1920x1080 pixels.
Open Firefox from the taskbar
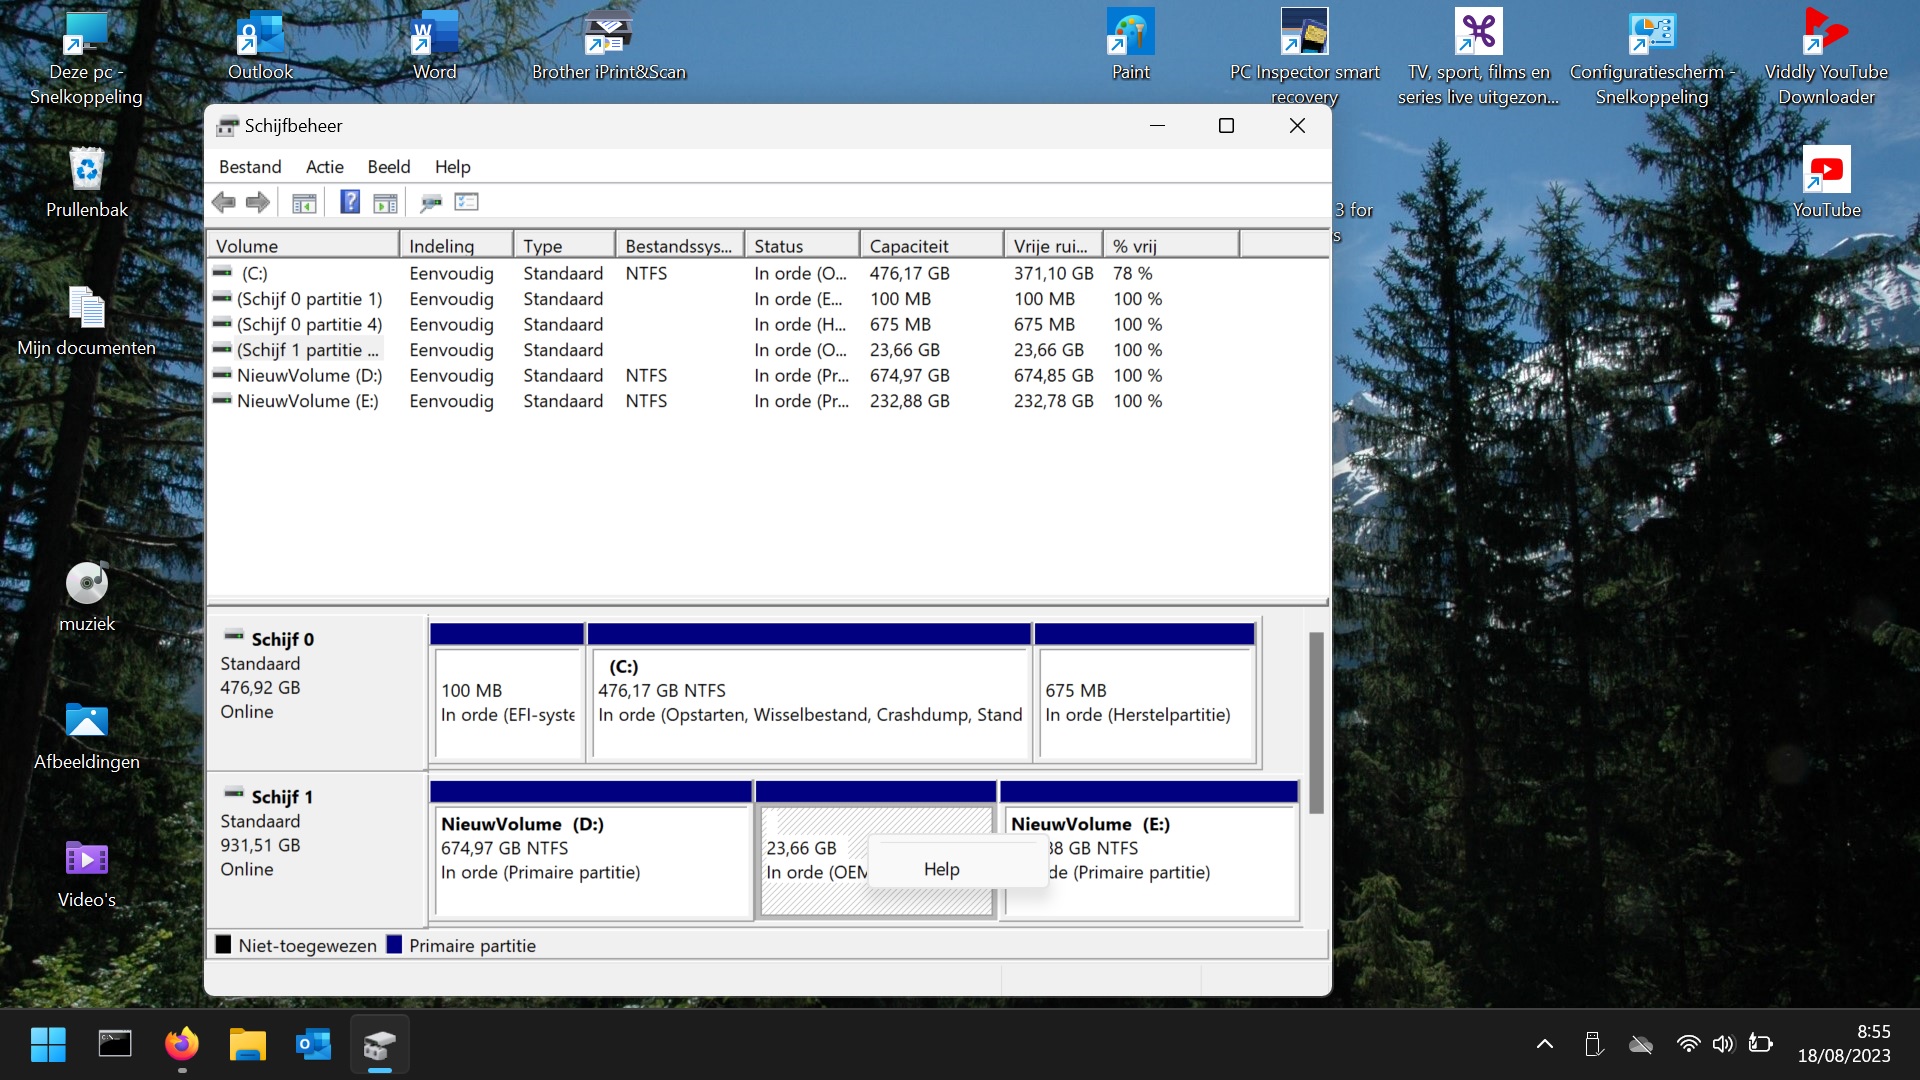[181, 1045]
